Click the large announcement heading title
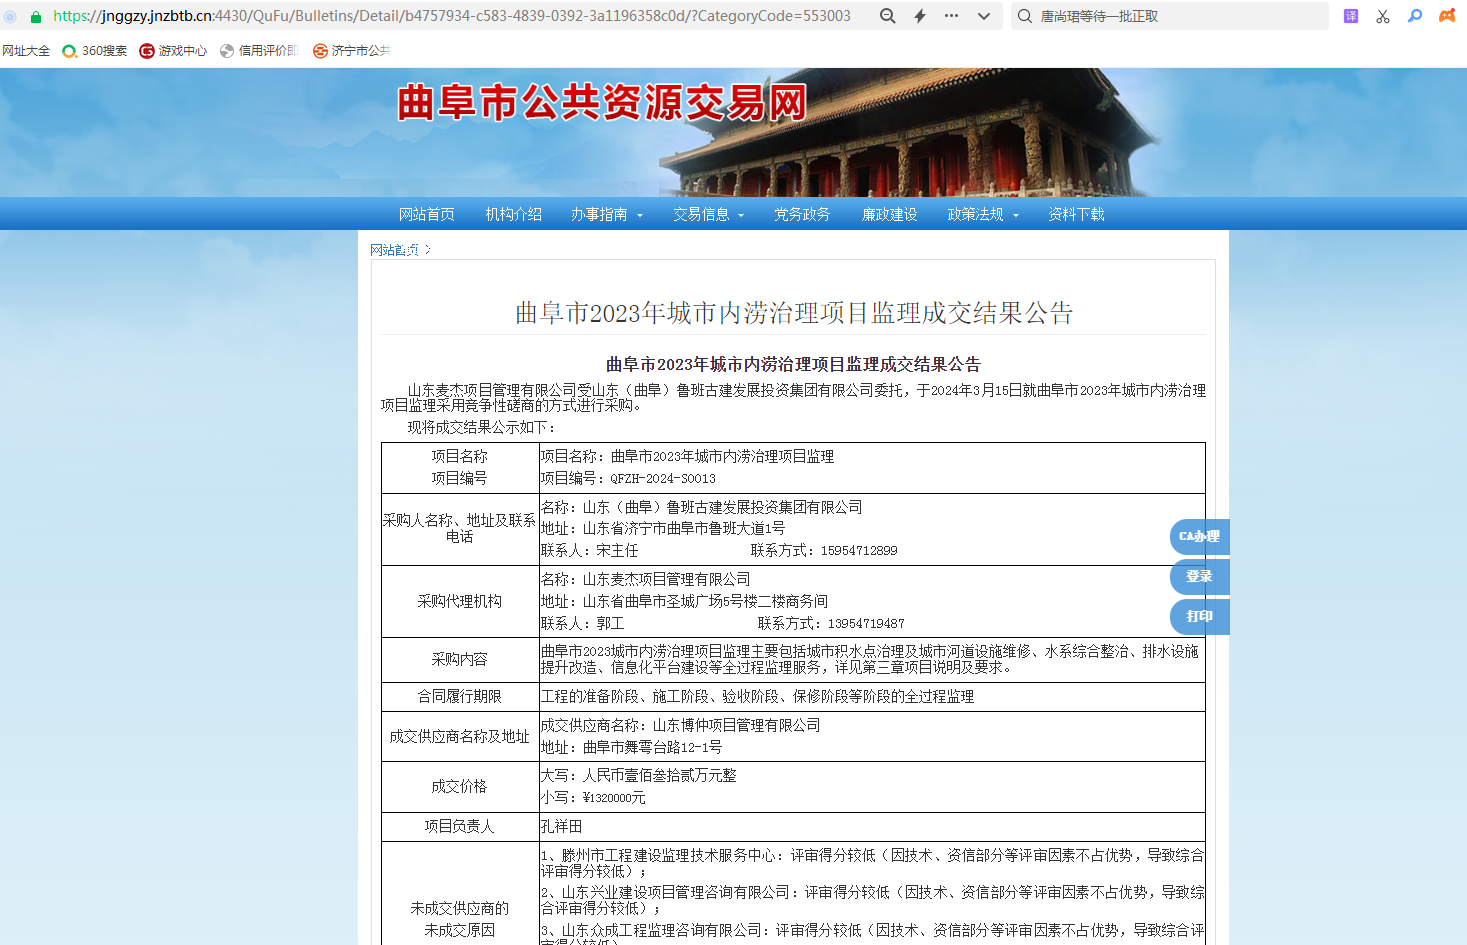Image resolution: width=1467 pixels, height=945 pixels. click(x=794, y=313)
